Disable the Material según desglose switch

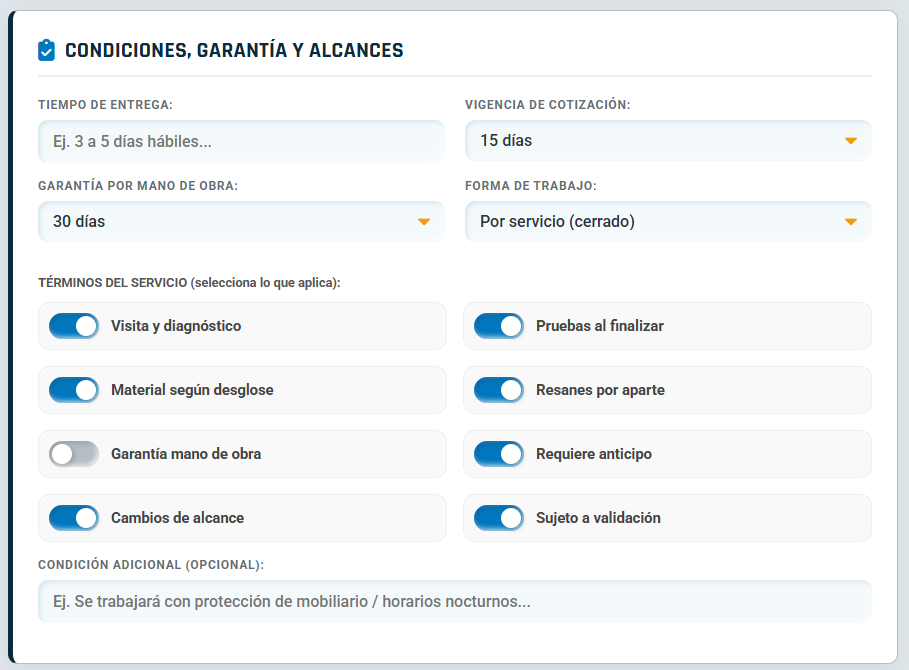[72, 390]
